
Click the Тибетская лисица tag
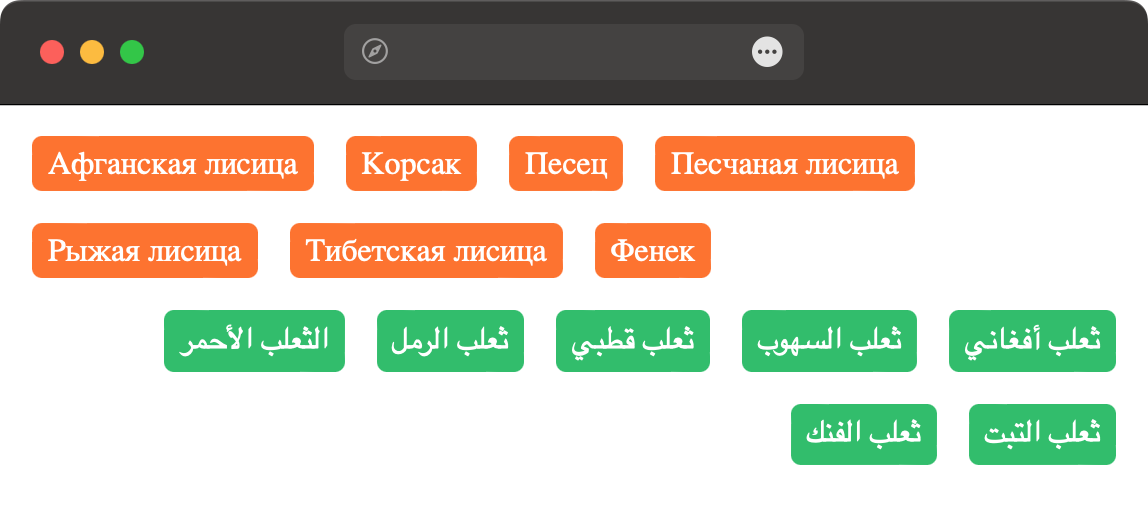click(x=426, y=250)
